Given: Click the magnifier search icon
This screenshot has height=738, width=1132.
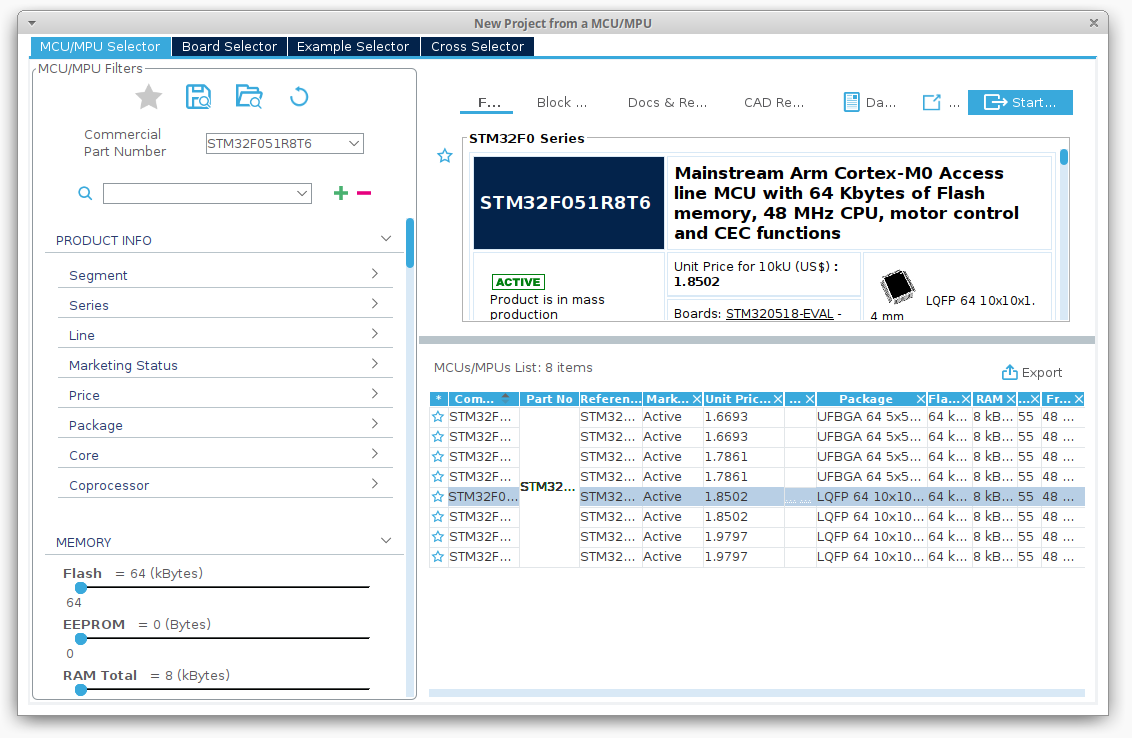Looking at the screenshot, I should point(85,194).
